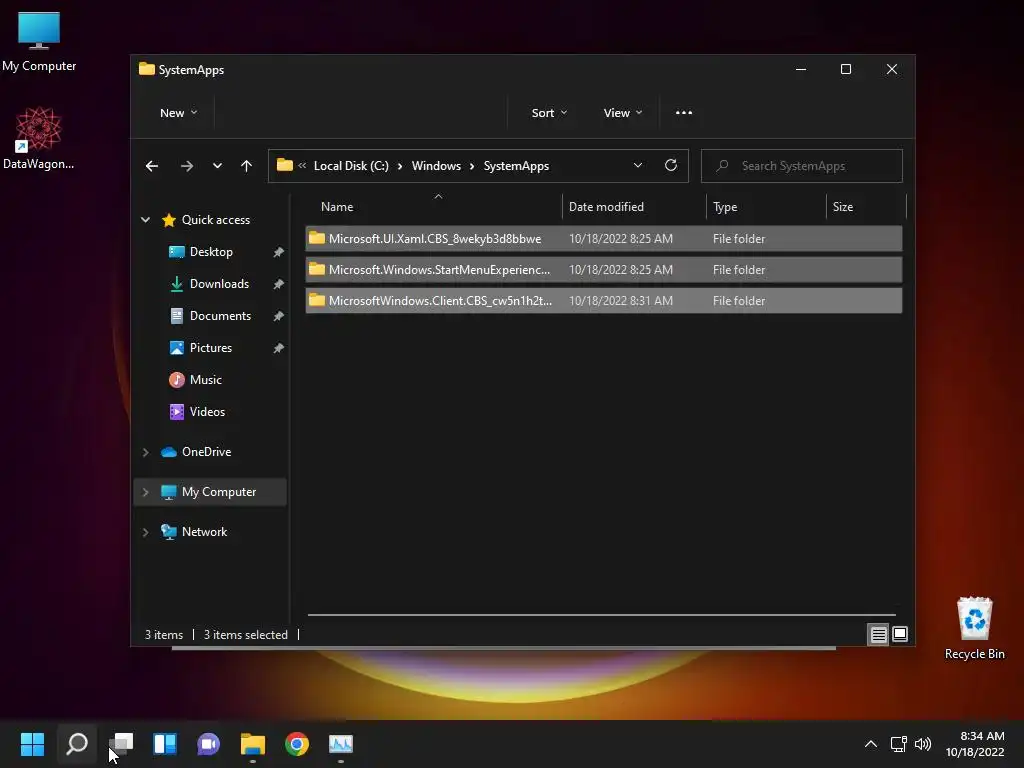Image resolution: width=1024 pixels, height=768 pixels.
Task: Select Network in navigation pane
Action: pos(204,532)
